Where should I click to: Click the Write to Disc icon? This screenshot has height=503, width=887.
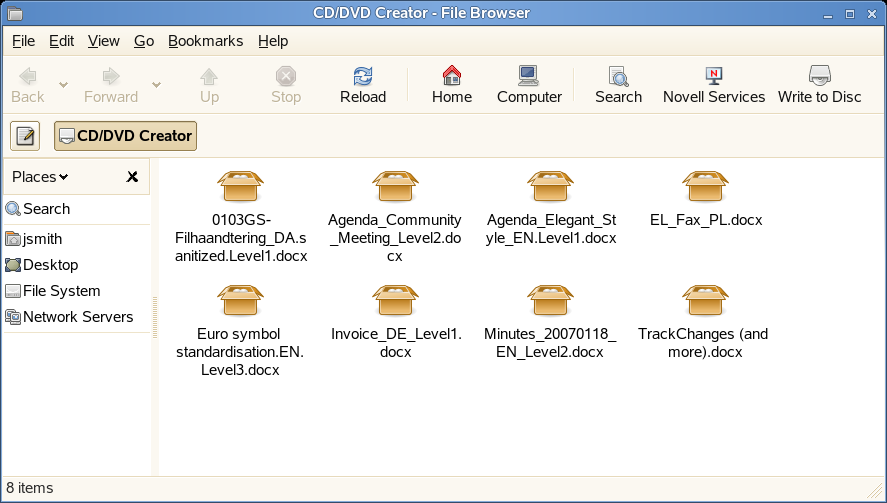(819, 75)
